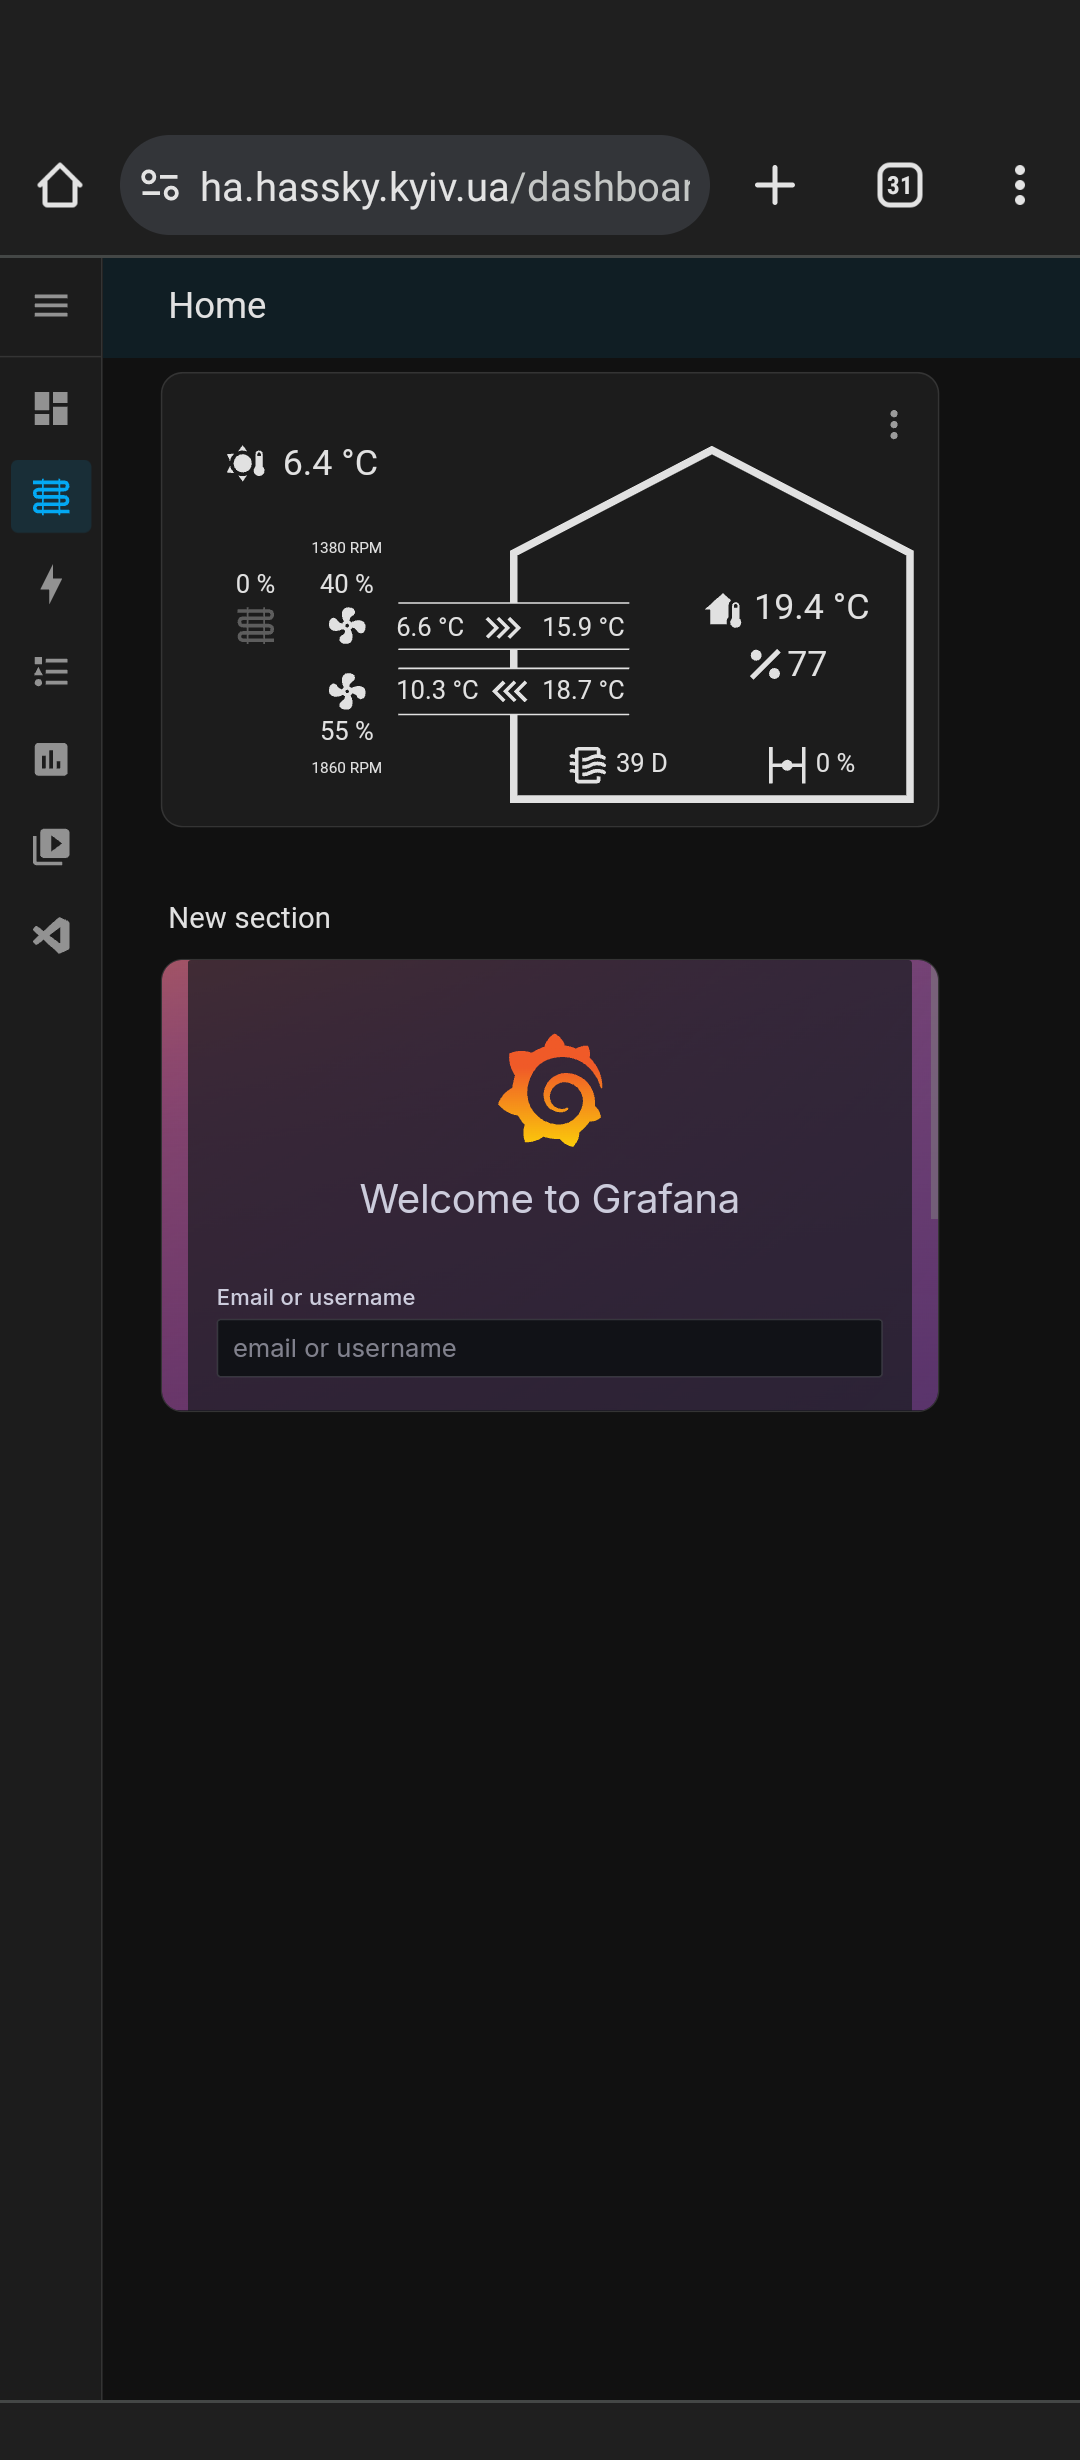The image size is (1080, 2460).
Task: Open a new browser tab
Action: (x=775, y=186)
